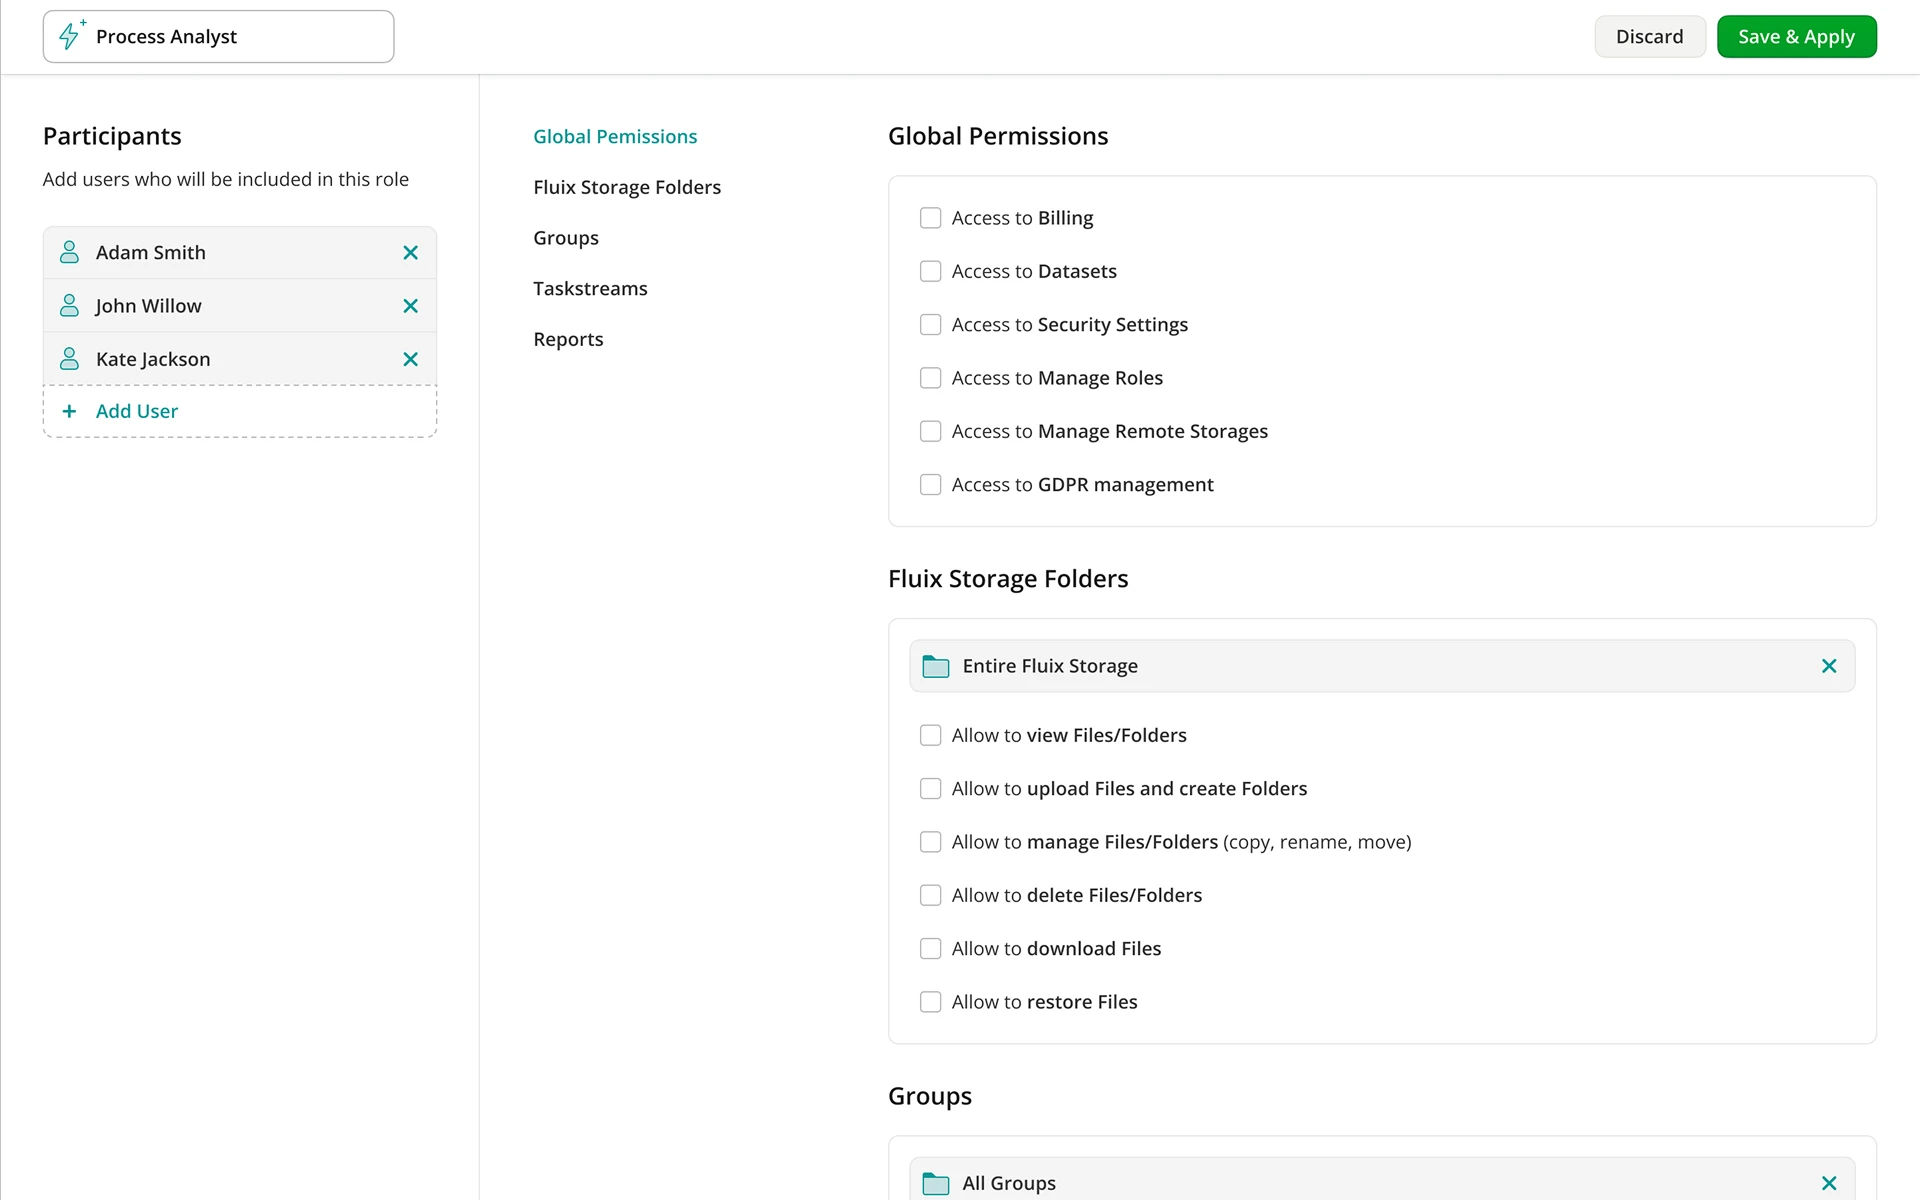Remove Entire Fluix Storage folder entry
Screen dimensions: 1920x1200
click(1828, 666)
